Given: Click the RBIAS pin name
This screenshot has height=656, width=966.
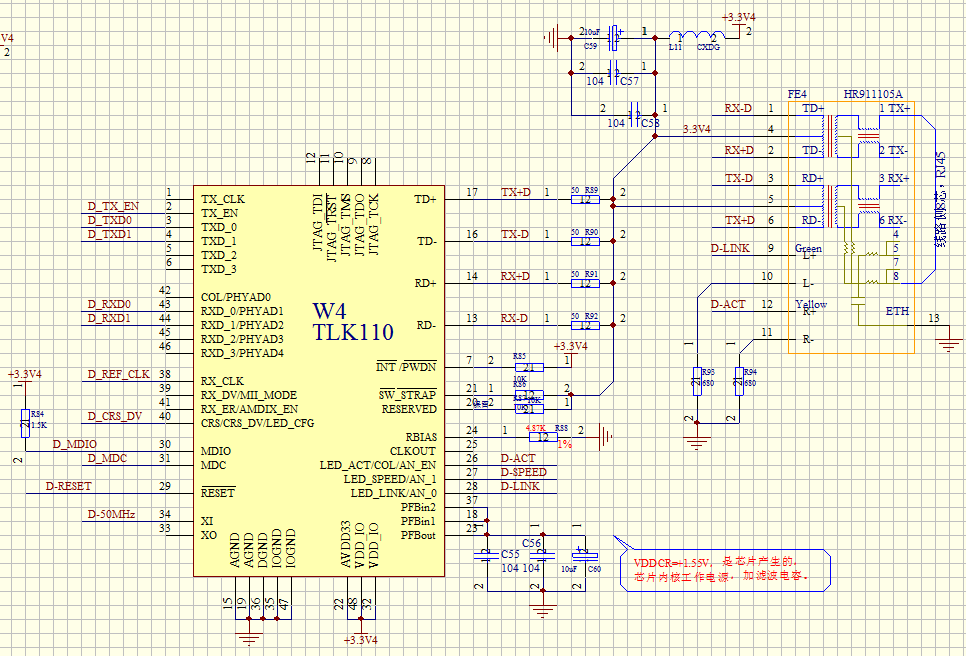Looking at the screenshot, I should tap(421, 437).
